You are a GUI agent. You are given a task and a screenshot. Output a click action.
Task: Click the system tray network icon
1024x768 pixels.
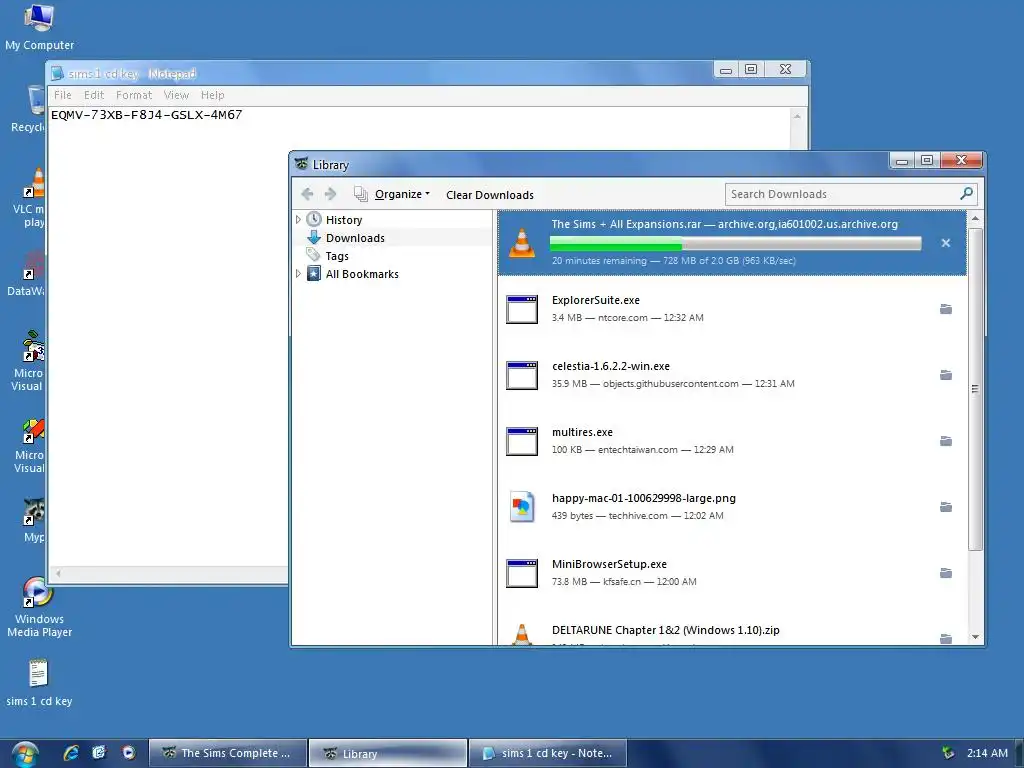[x=948, y=753]
